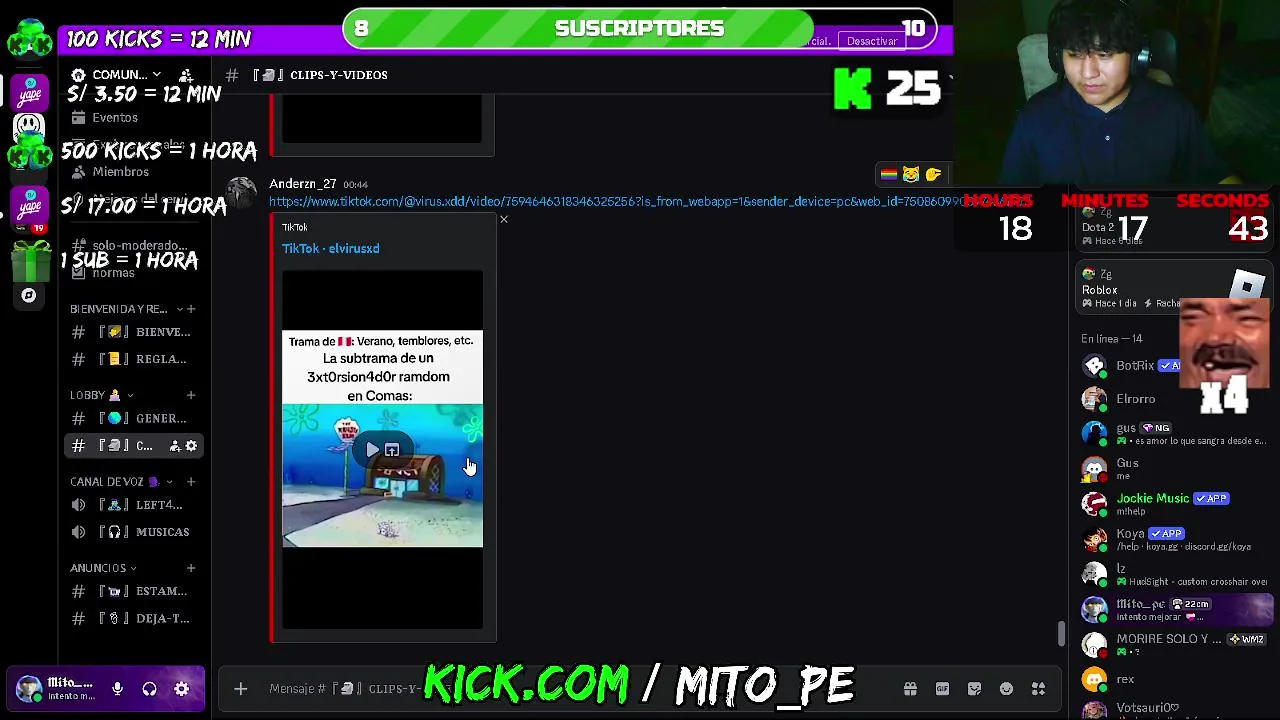Open member gus with NG tag
1280x720 pixels.
click(1175, 433)
